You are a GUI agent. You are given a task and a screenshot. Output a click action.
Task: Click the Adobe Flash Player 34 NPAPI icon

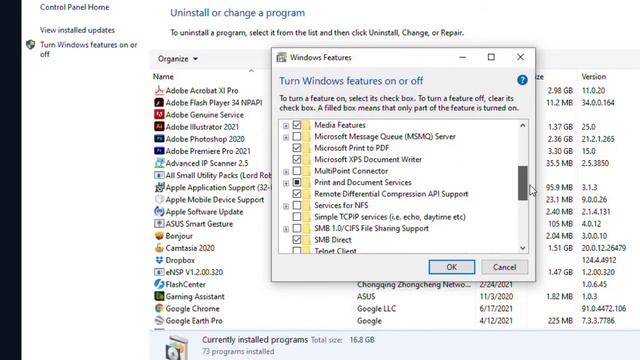pos(159,102)
